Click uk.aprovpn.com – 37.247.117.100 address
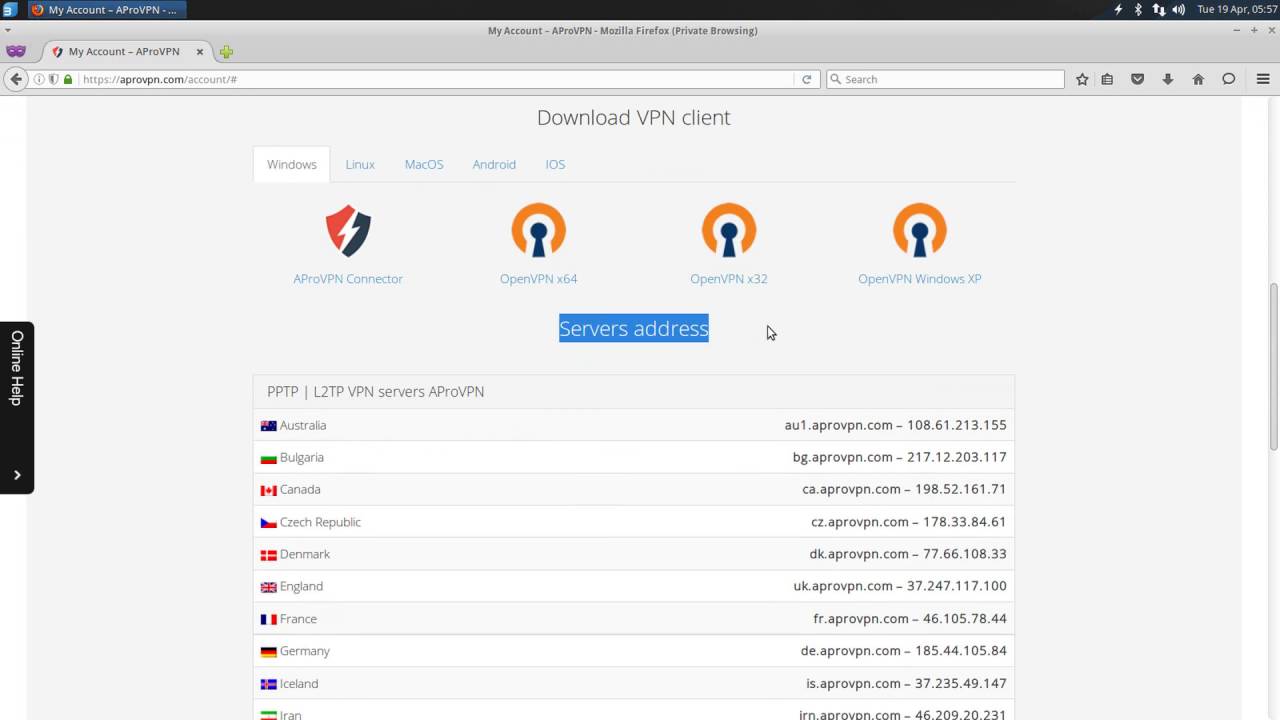The image size is (1280, 720). 900,586
